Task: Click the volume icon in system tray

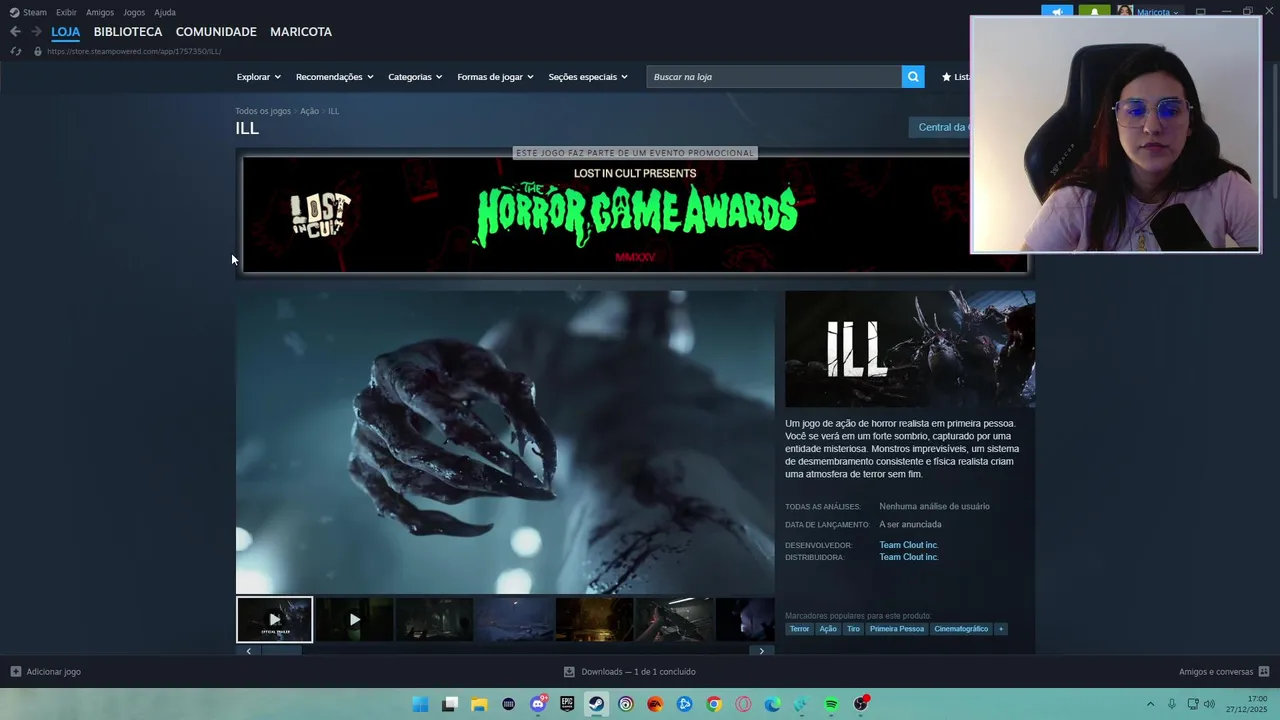Action: pyautogui.click(x=1209, y=704)
